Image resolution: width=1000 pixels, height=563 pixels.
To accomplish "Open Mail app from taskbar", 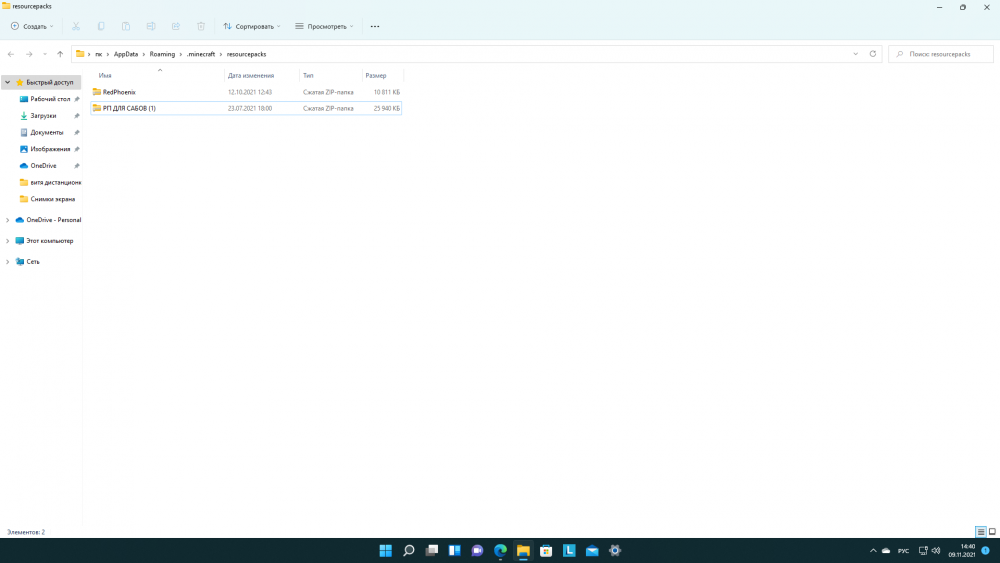I will point(592,550).
